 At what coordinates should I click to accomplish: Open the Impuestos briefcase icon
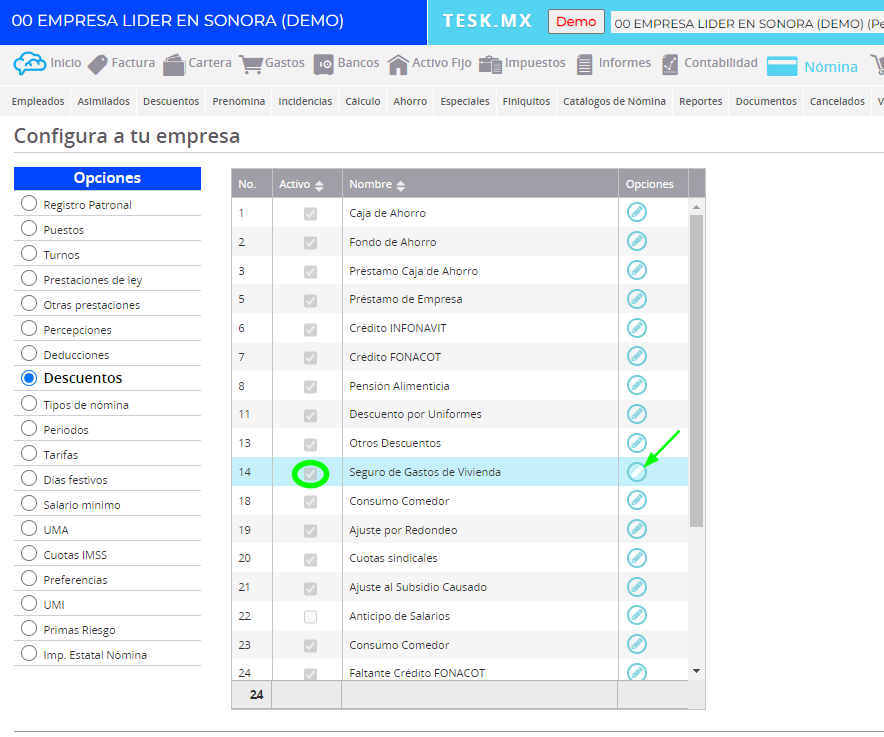point(490,64)
